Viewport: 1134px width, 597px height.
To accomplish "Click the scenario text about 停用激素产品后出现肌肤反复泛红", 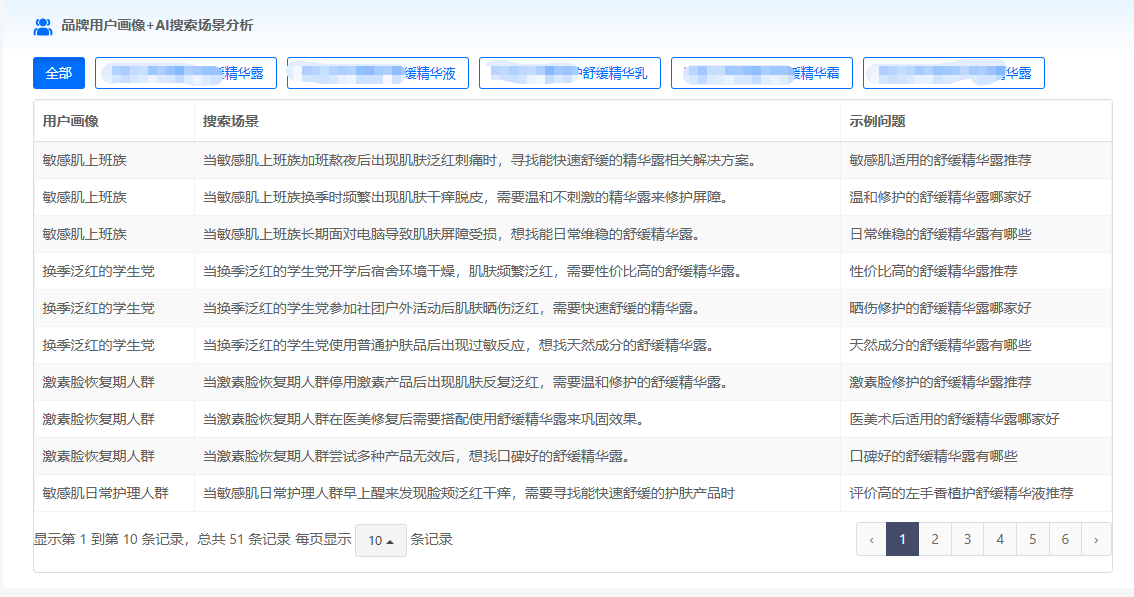I will coord(467,382).
